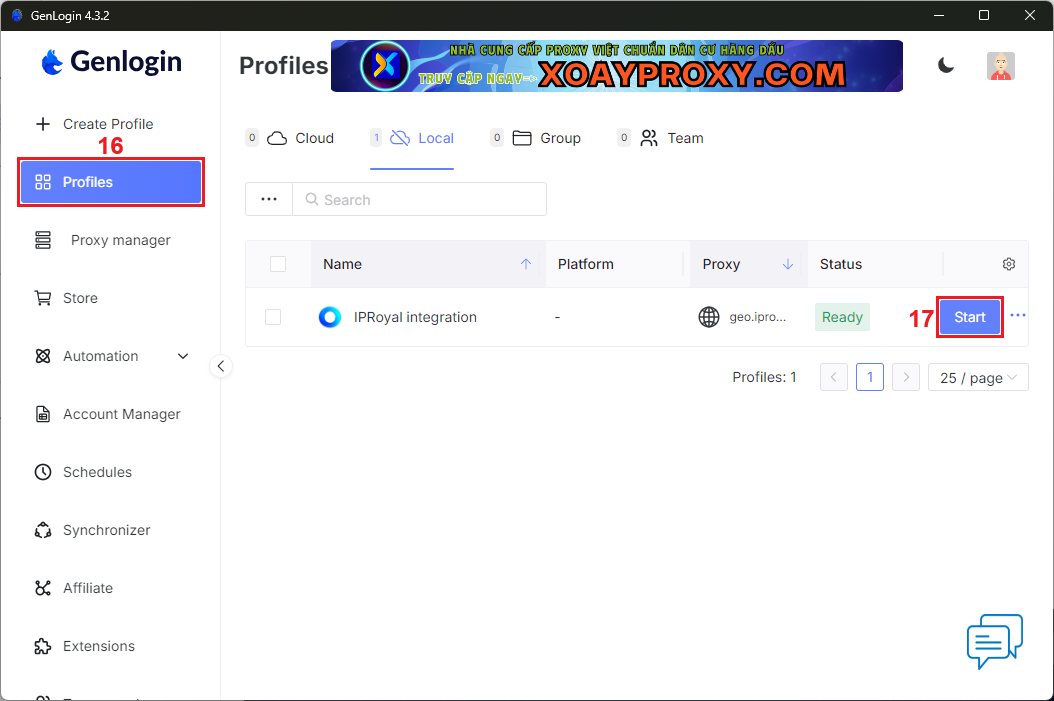Open the table settings gear icon
1054x701 pixels.
1008,264
